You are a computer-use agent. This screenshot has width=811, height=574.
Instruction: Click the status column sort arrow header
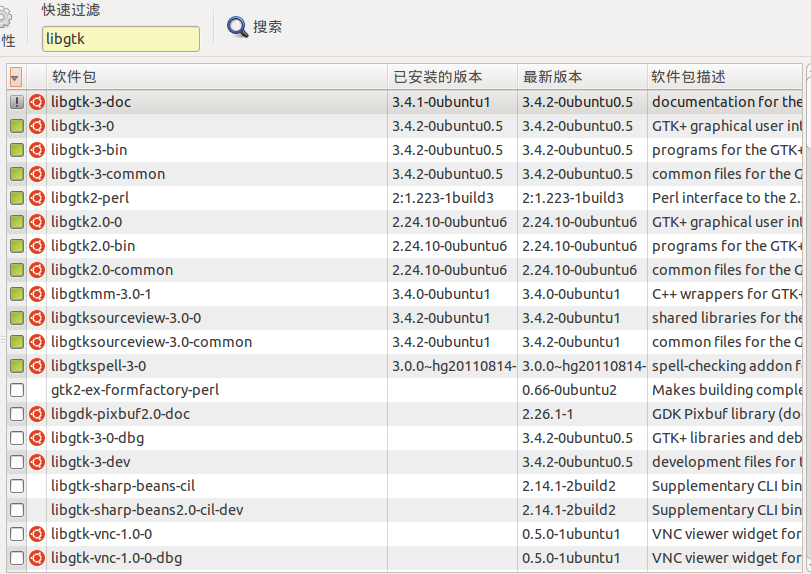(16, 77)
